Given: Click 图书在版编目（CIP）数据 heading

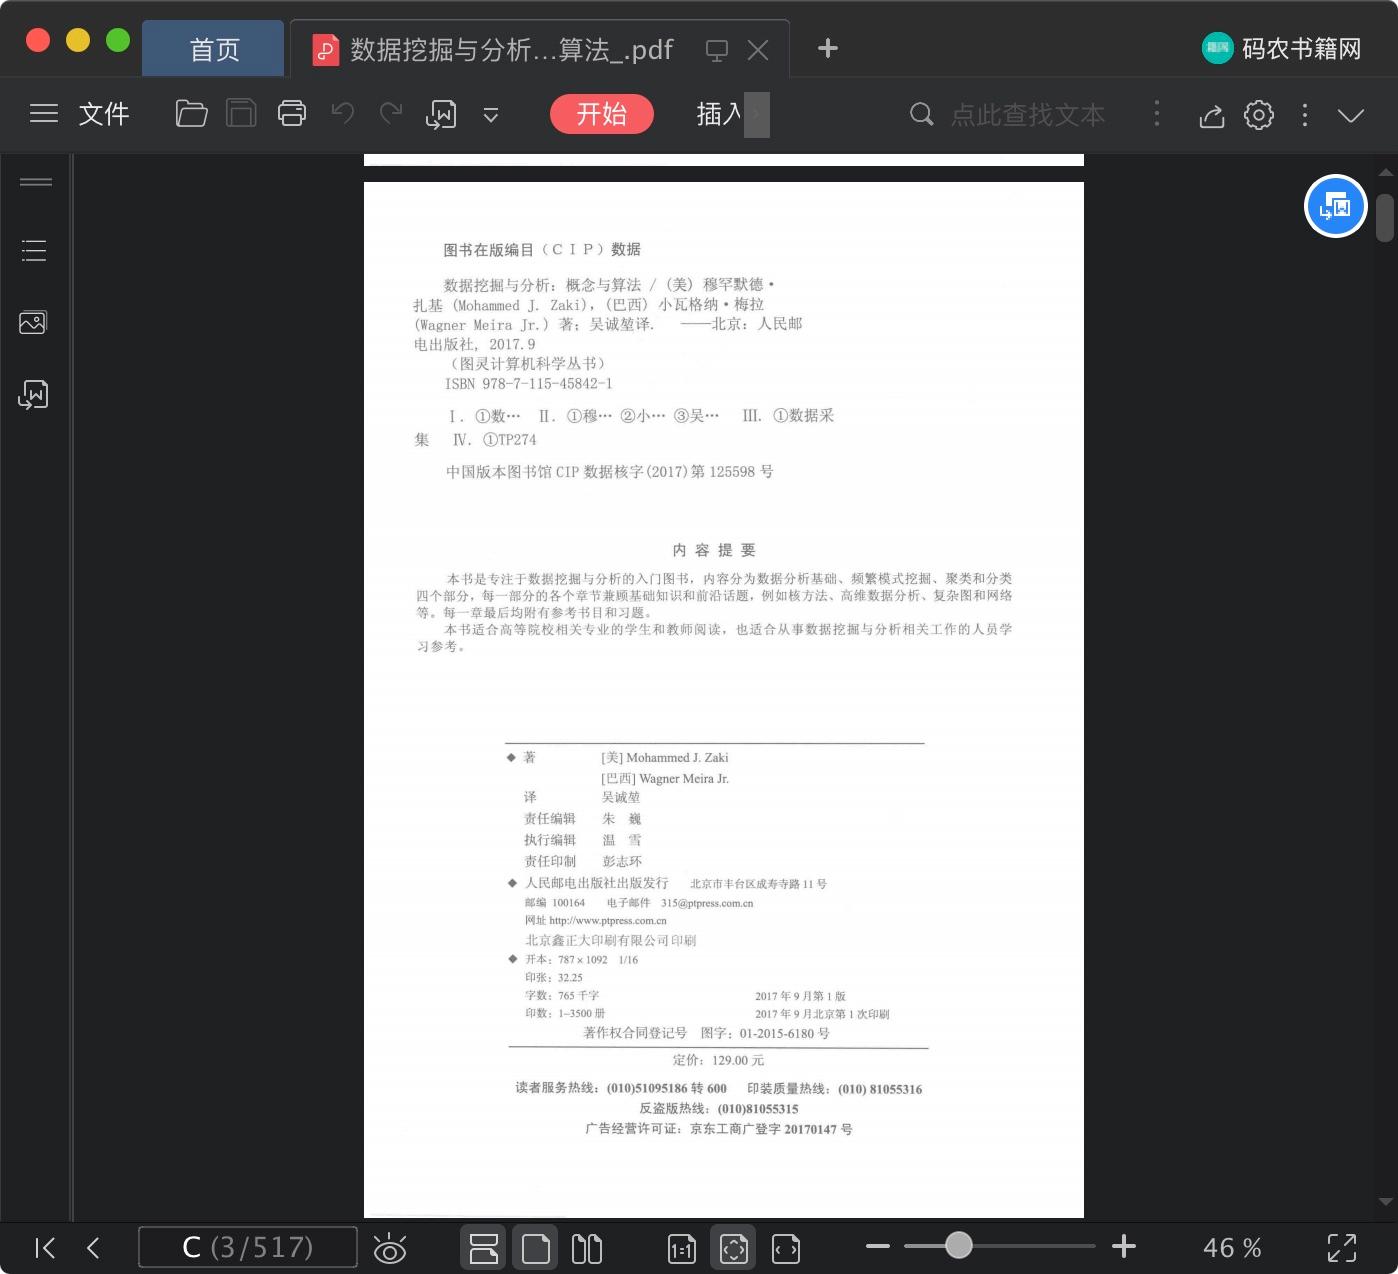Looking at the screenshot, I should pos(542,250).
